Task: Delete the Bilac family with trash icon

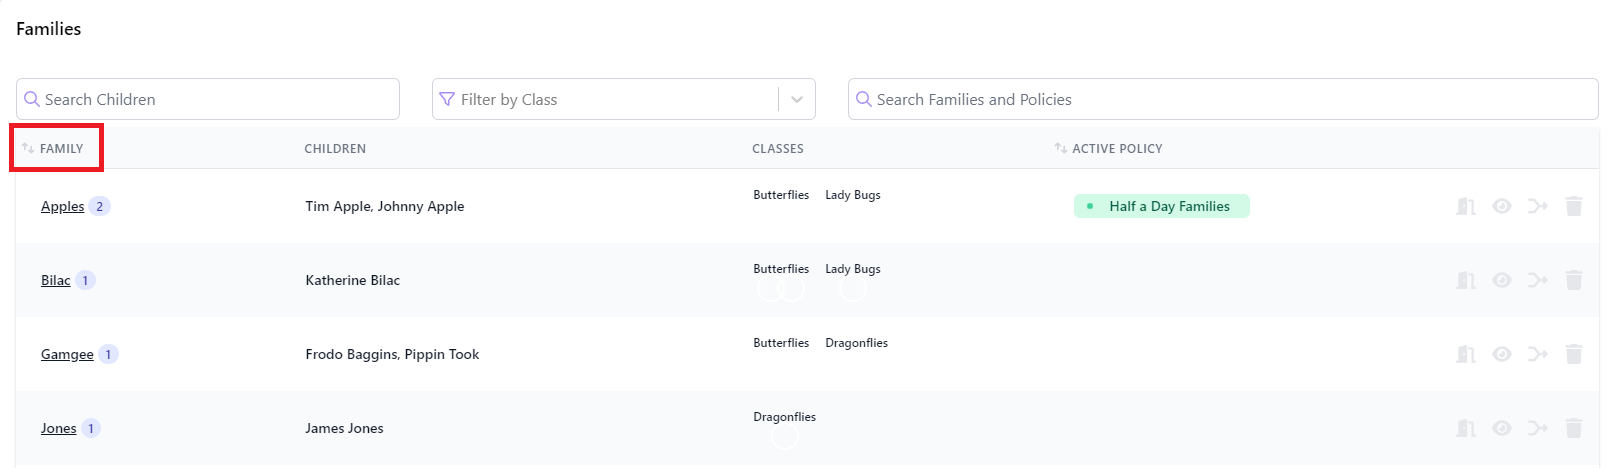Action: pyautogui.click(x=1574, y=280)
